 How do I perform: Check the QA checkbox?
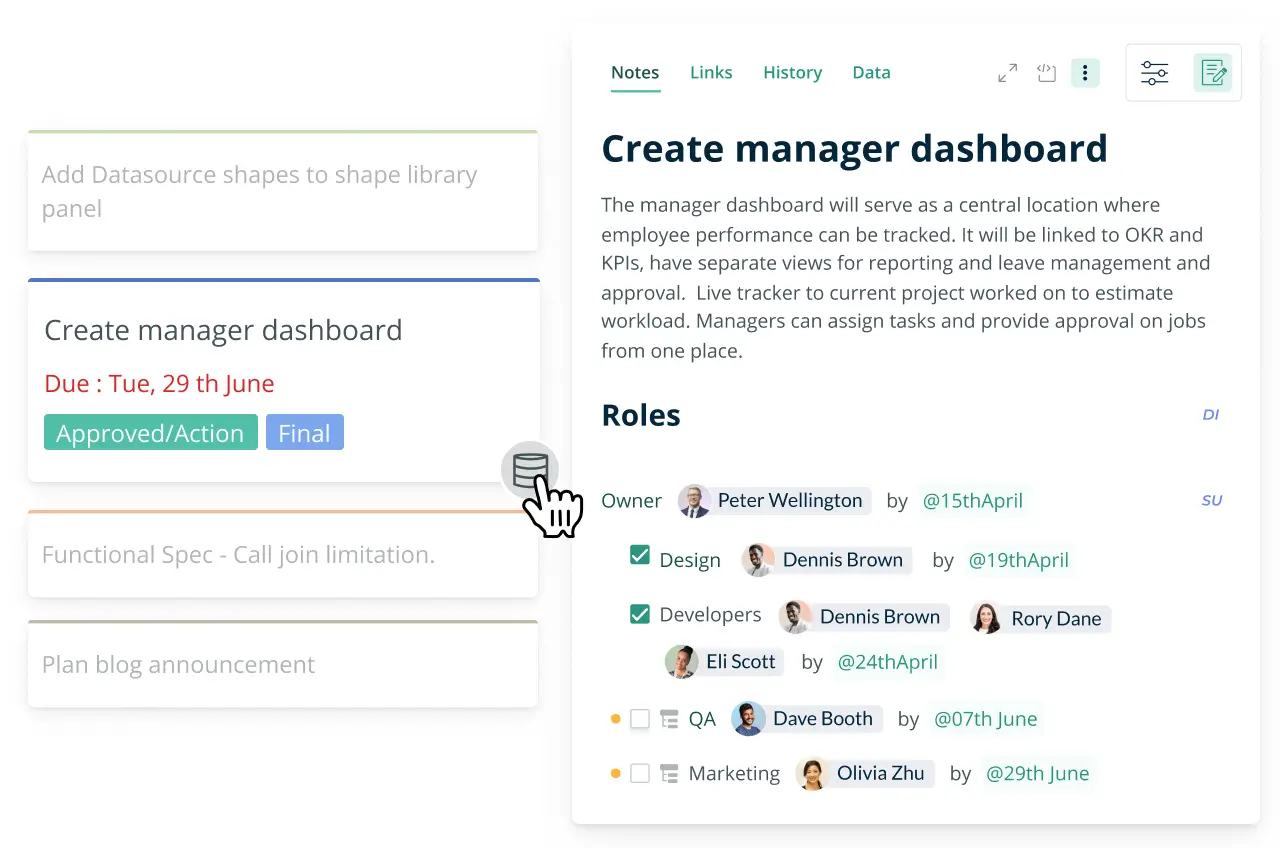tap(640, 719)
